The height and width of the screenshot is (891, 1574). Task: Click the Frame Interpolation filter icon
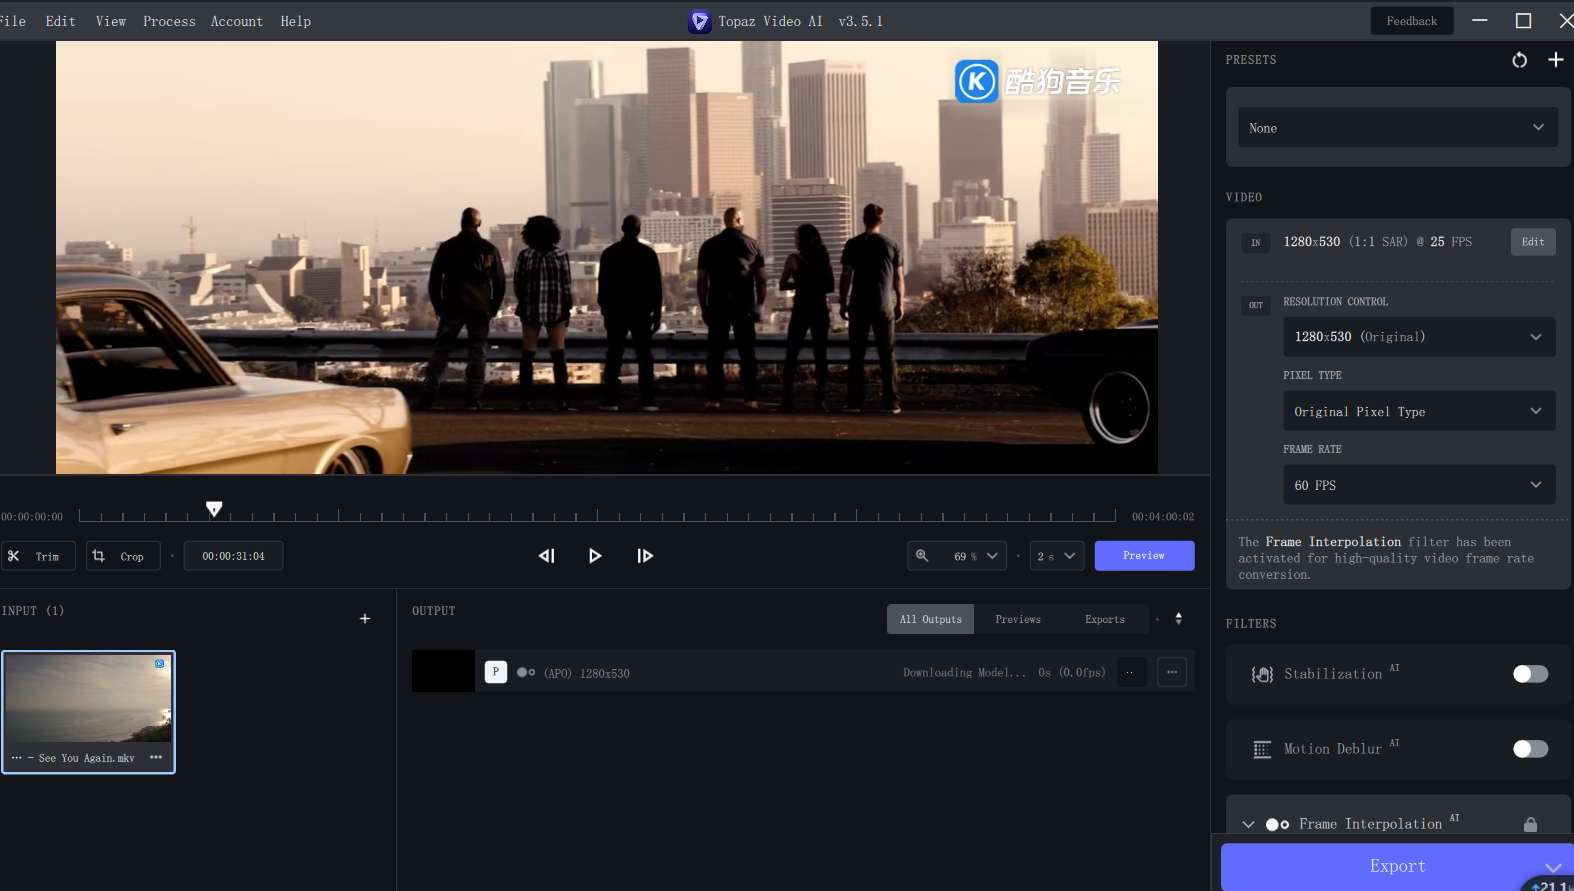pos(1277,825)
